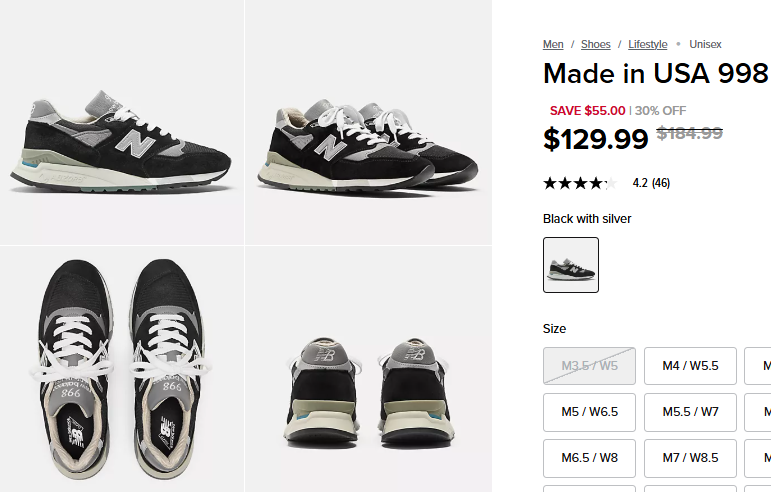The width and height of the screenshot is (771, 492).
Task: Click the $129.99 sale price
Action: [x=596, y=139]
